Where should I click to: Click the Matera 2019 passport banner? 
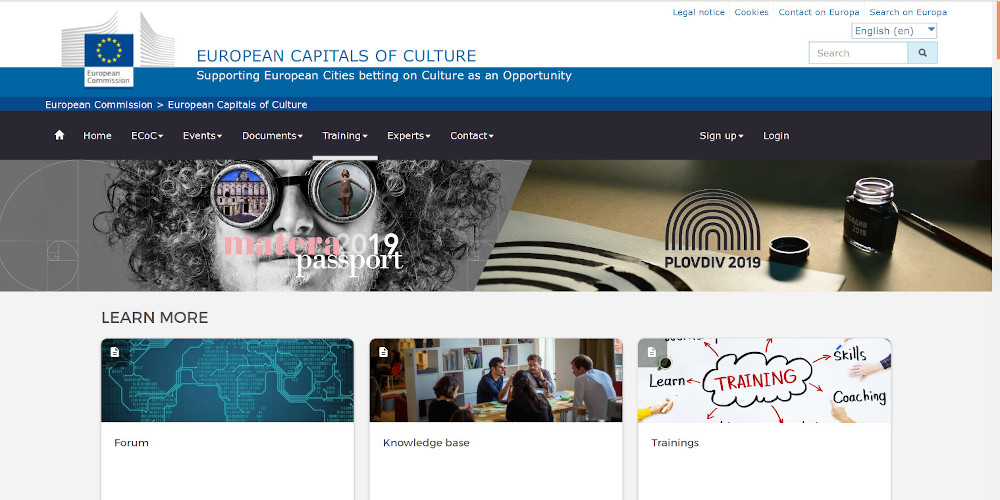(x=255, y=226)
